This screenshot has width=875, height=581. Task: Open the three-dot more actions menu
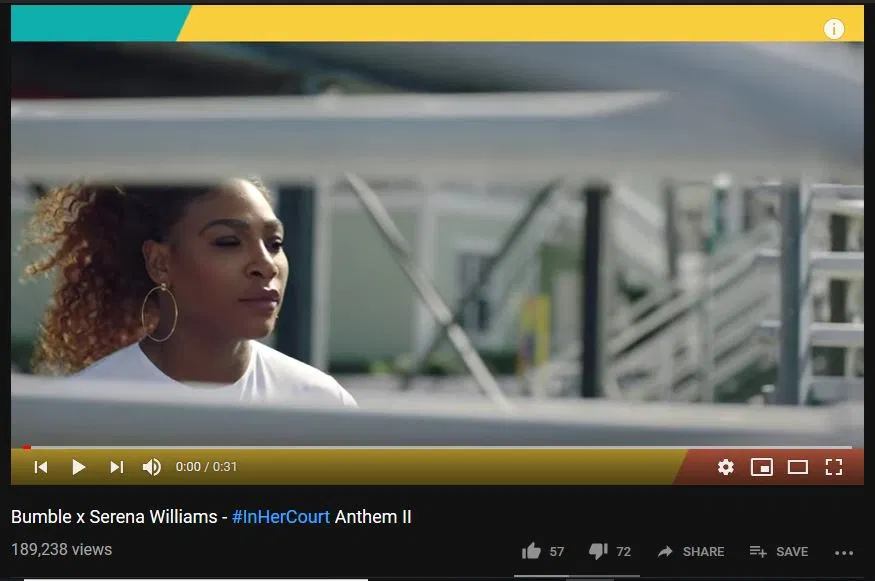(x=844, y=553)
